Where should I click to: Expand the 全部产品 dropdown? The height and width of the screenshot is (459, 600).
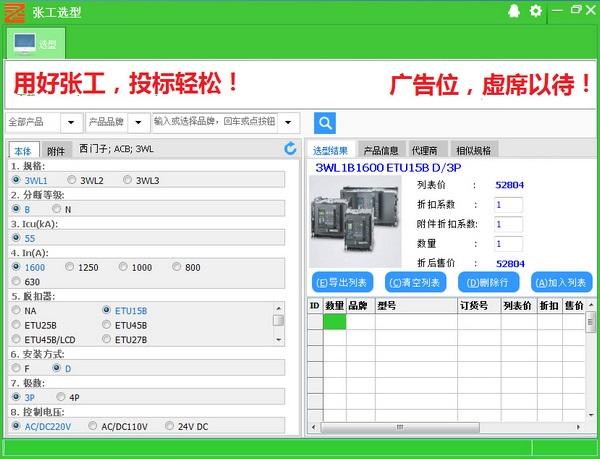pyautogui.click(x=71, y=123)
